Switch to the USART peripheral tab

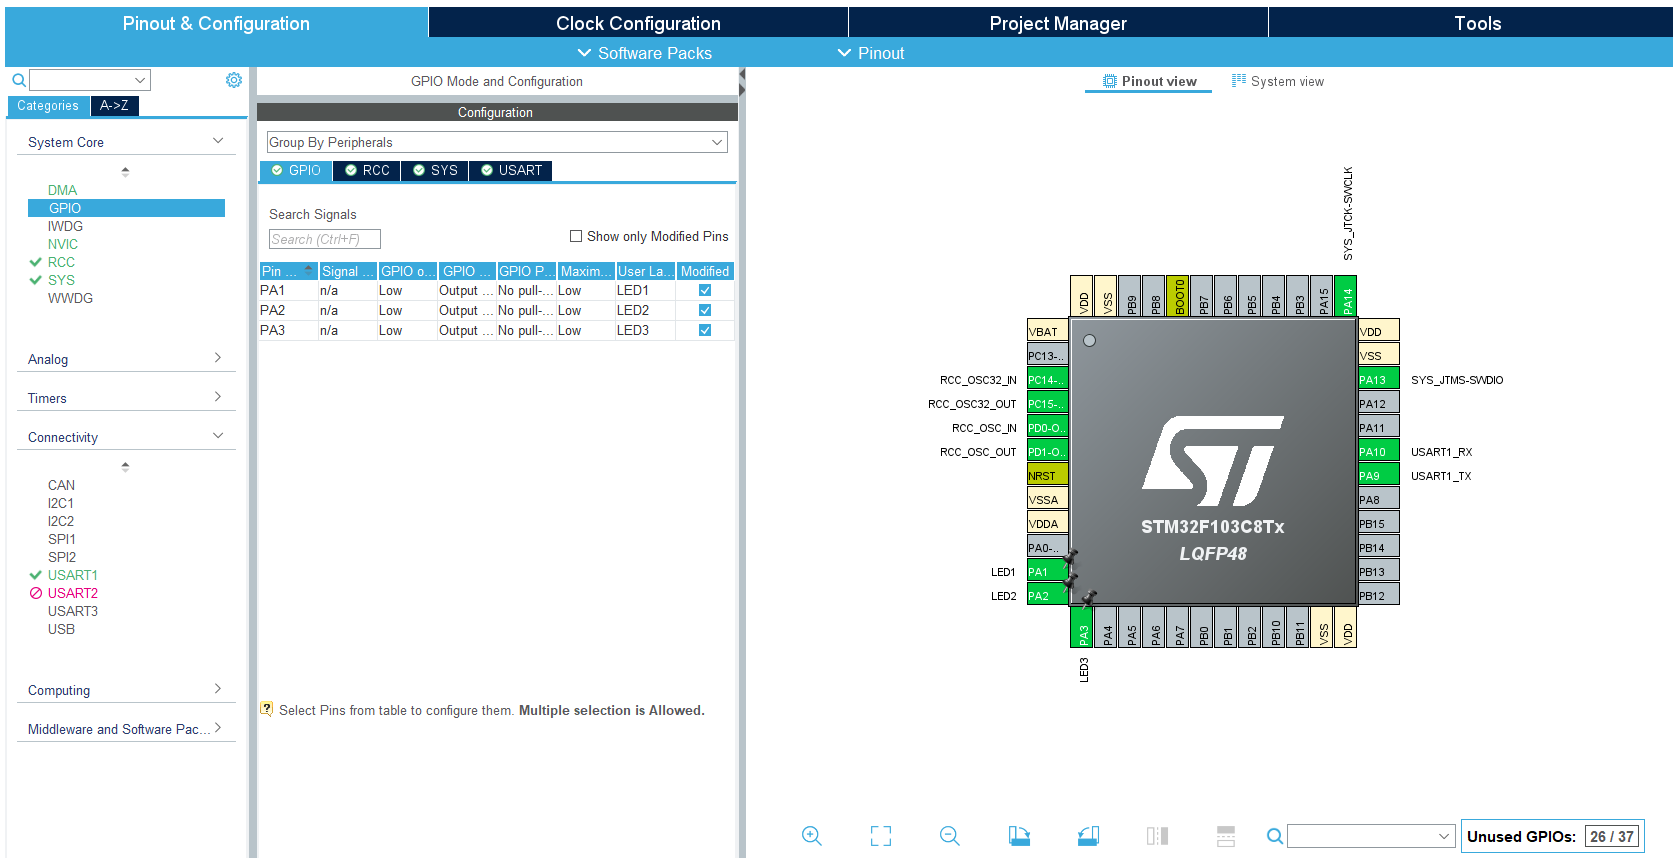coord(511,170)
